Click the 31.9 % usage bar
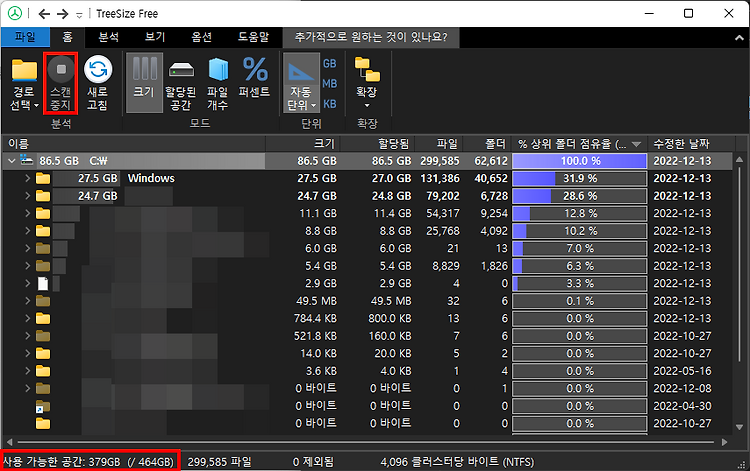 pyautogui.click(x=579, y=178)
